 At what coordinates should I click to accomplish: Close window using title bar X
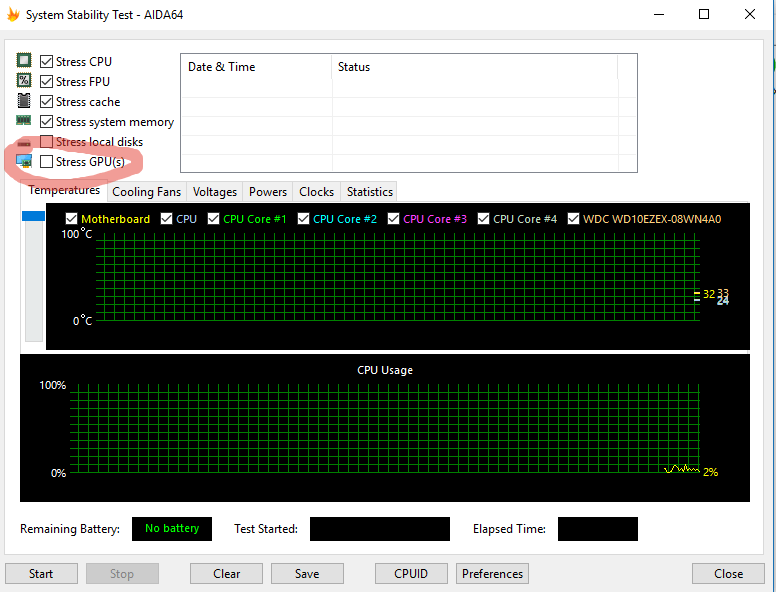pyautogui.click(x=750, y=14)
